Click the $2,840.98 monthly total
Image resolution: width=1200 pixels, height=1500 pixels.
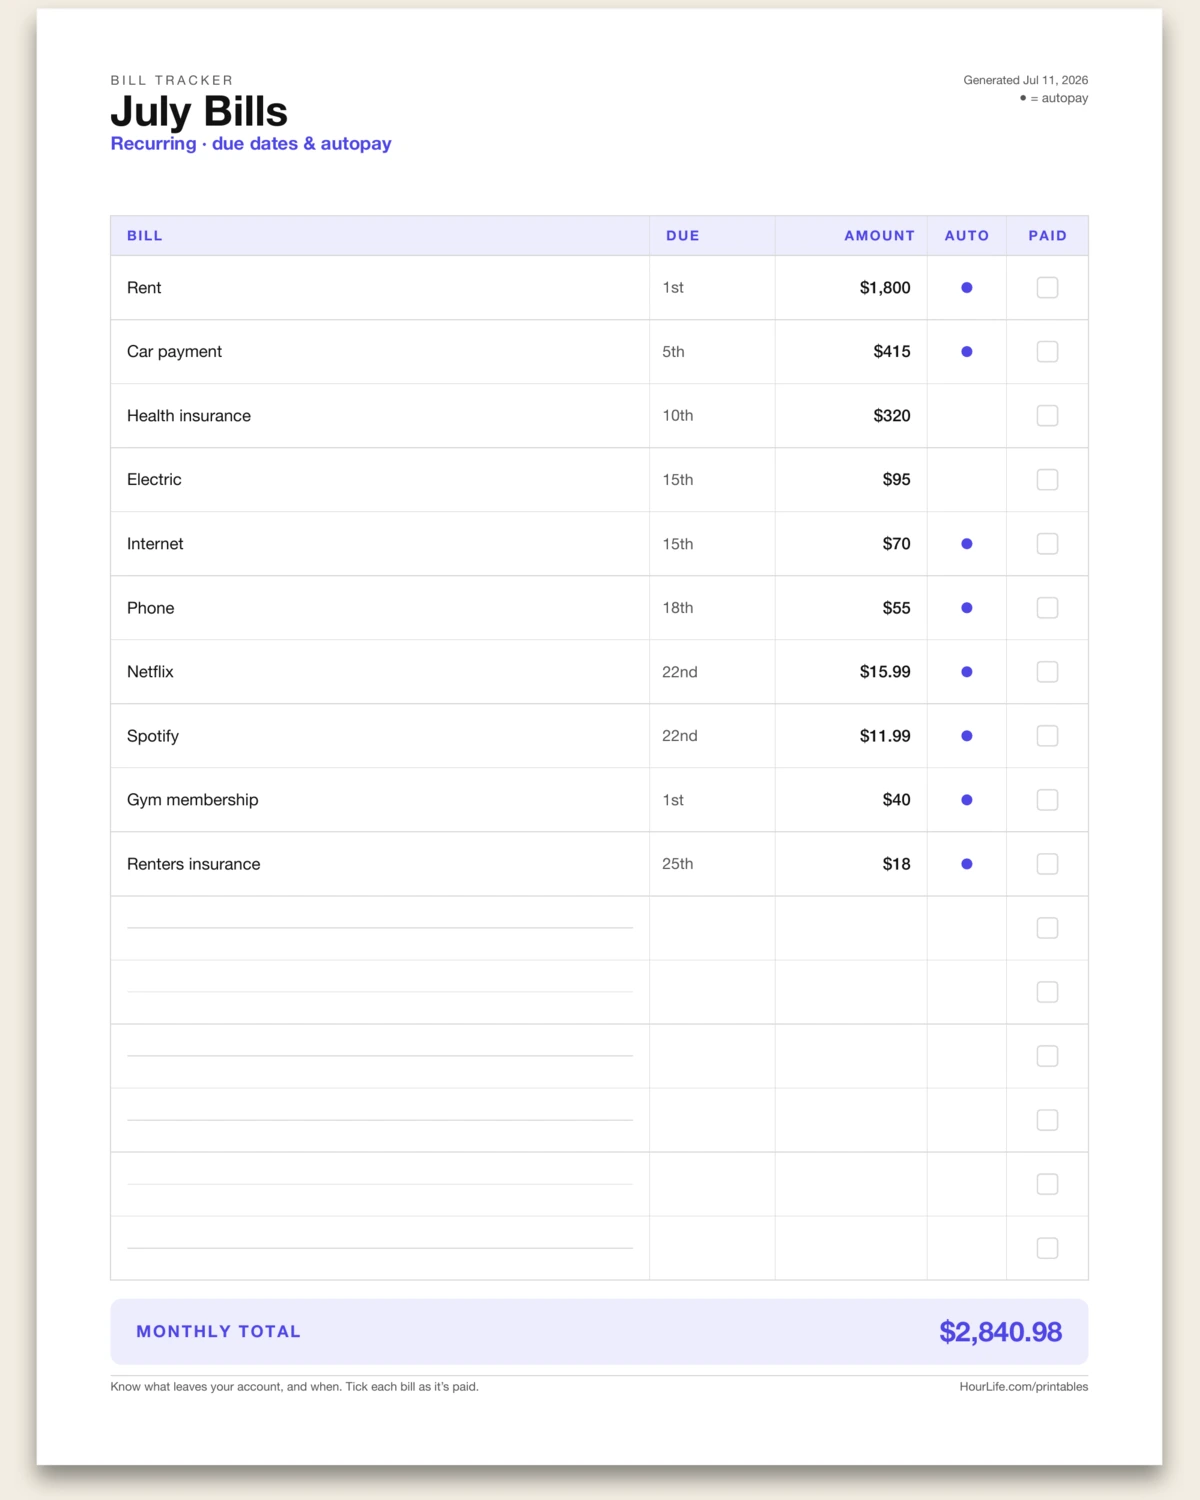pyautogui.click(x=1000, y=1332)
